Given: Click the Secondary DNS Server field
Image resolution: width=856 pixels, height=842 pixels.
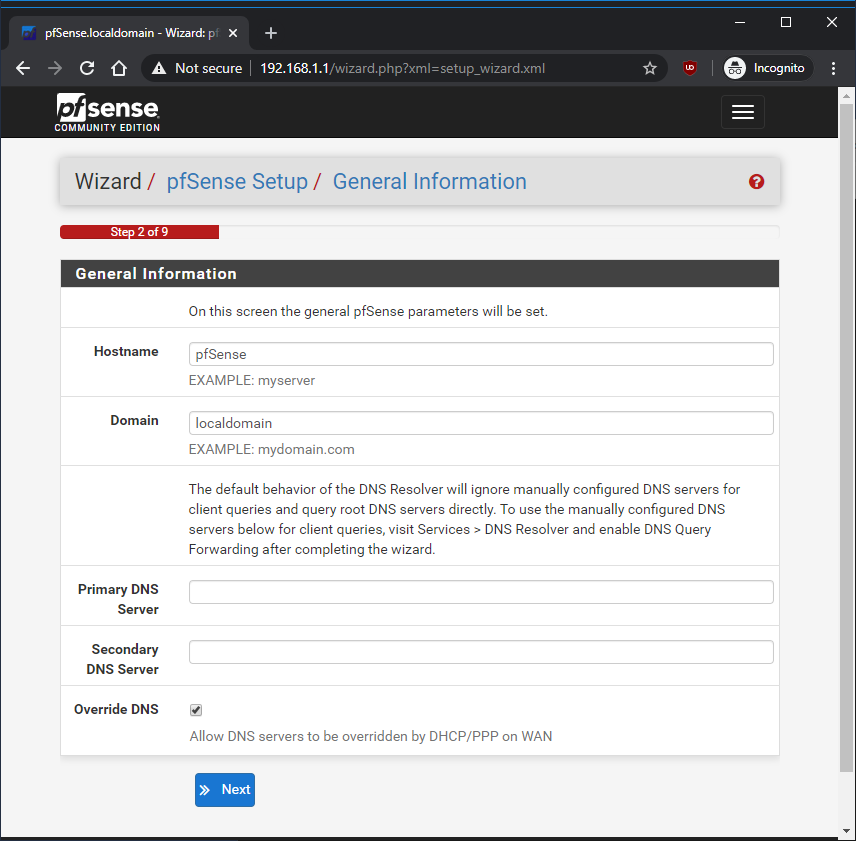Looking at the screenshot, I should [481, 652].
